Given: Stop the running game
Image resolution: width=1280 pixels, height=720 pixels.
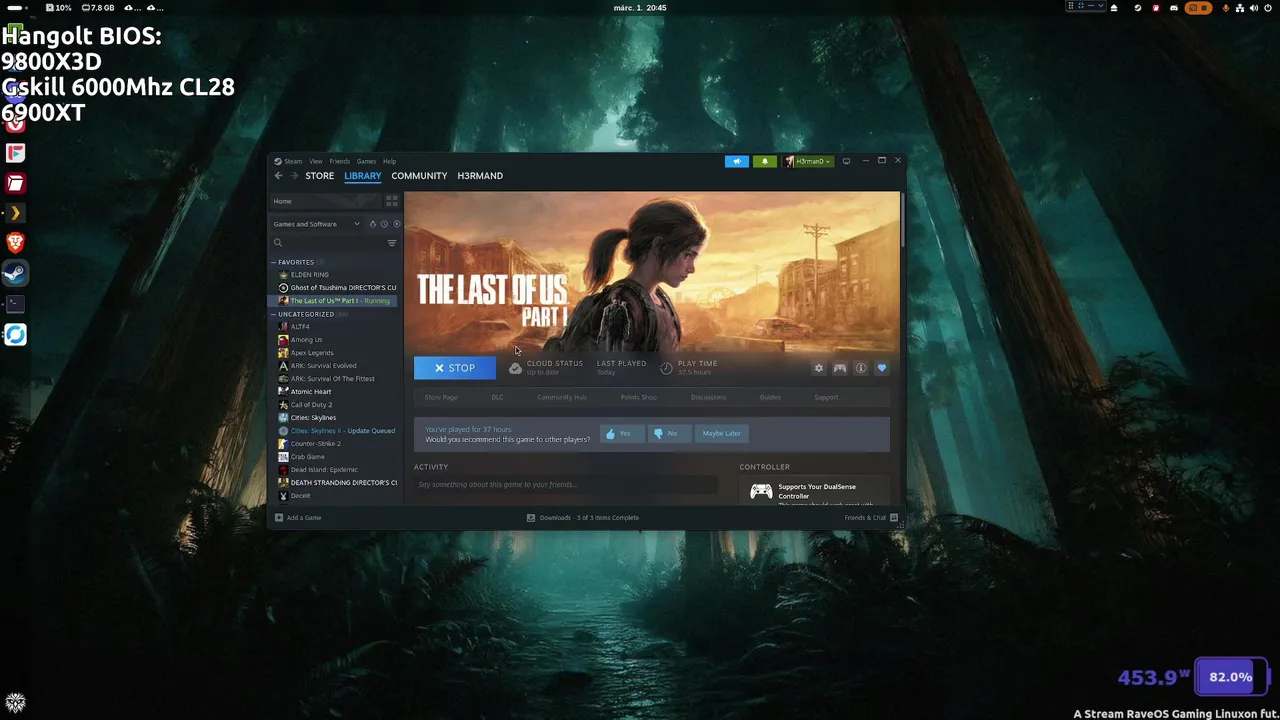Looking at the screenshot, I should [455, 368].
